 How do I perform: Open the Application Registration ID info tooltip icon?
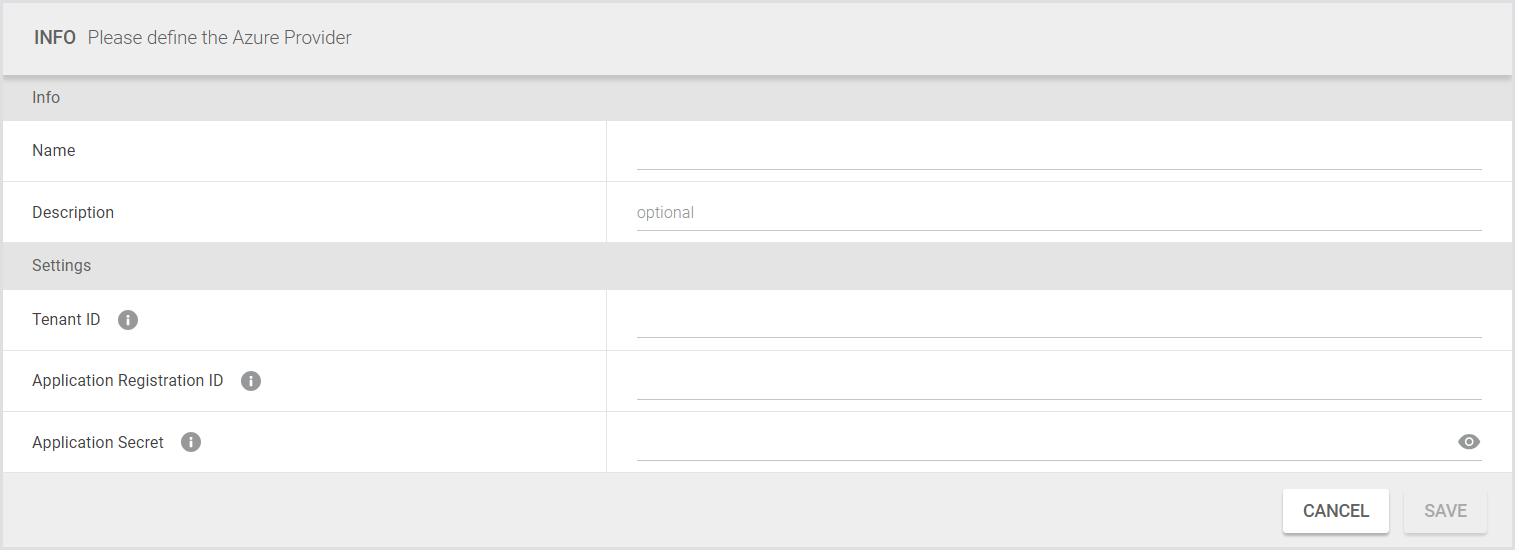(x=251, y=381)
